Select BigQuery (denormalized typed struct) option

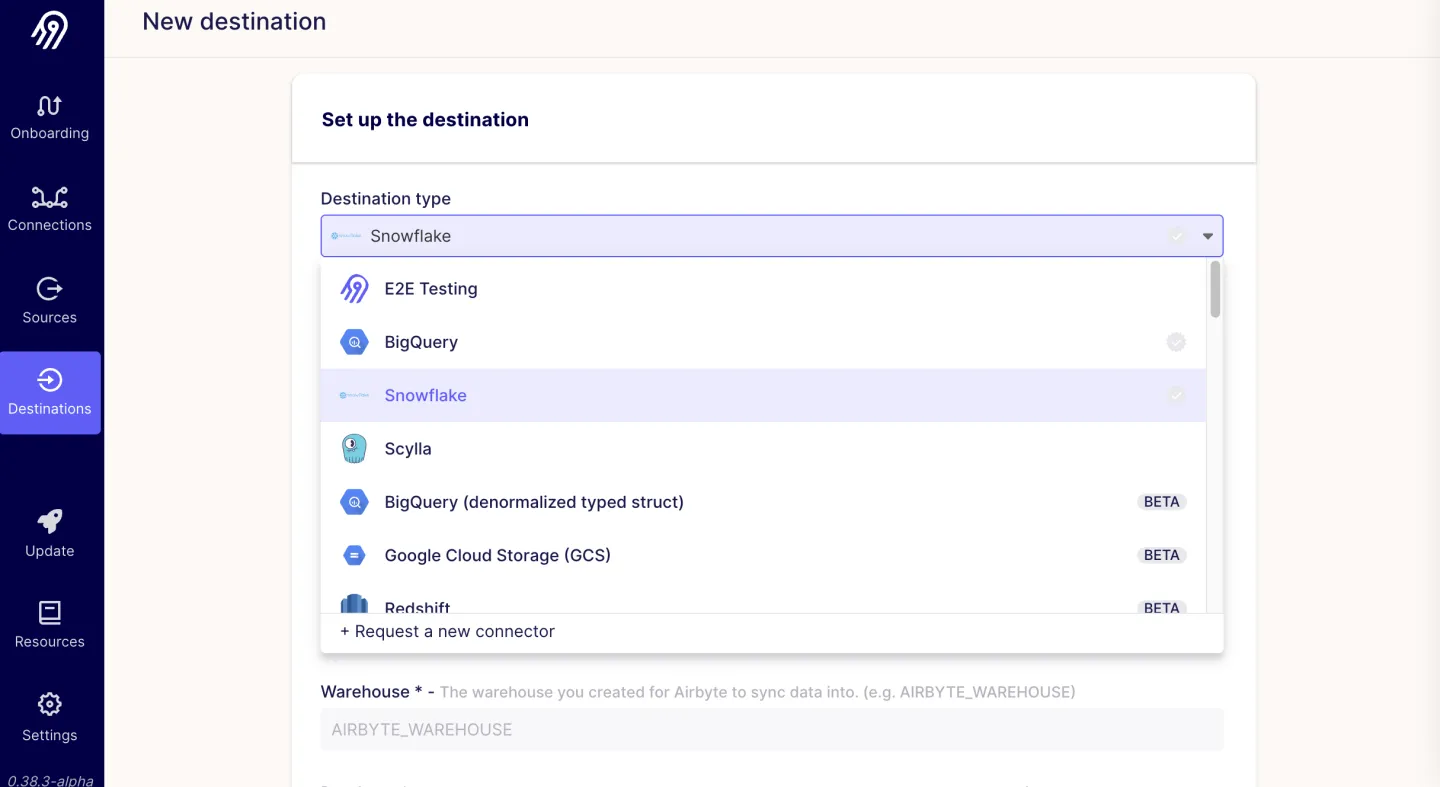point(534,502)
